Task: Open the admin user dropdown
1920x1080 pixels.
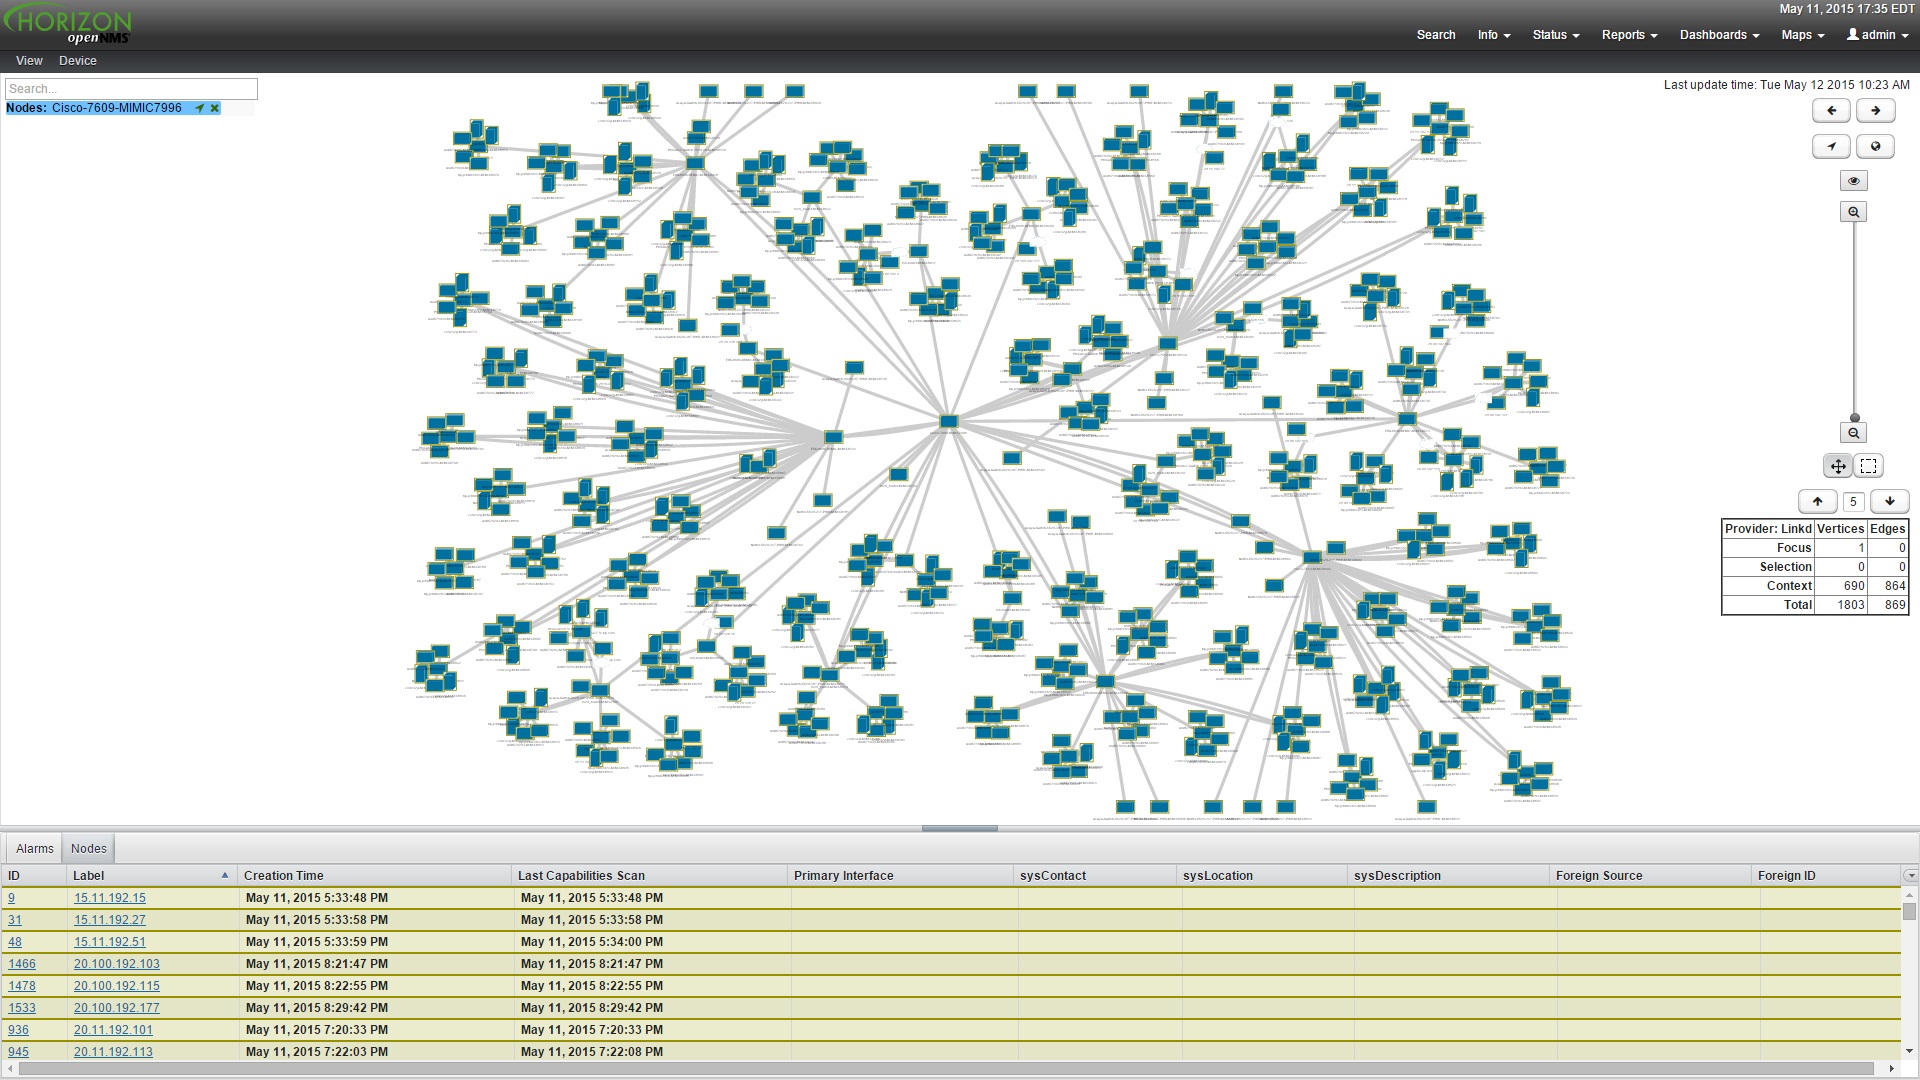Action: click(1877, 35)
